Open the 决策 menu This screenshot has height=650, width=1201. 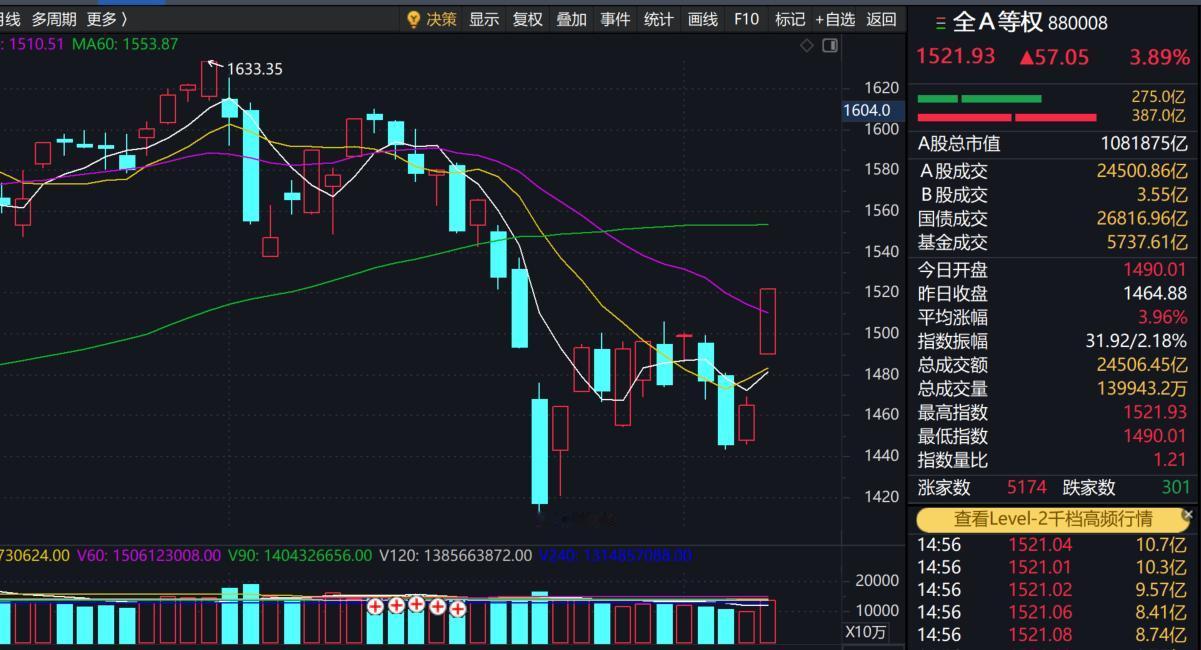(441, 19)
